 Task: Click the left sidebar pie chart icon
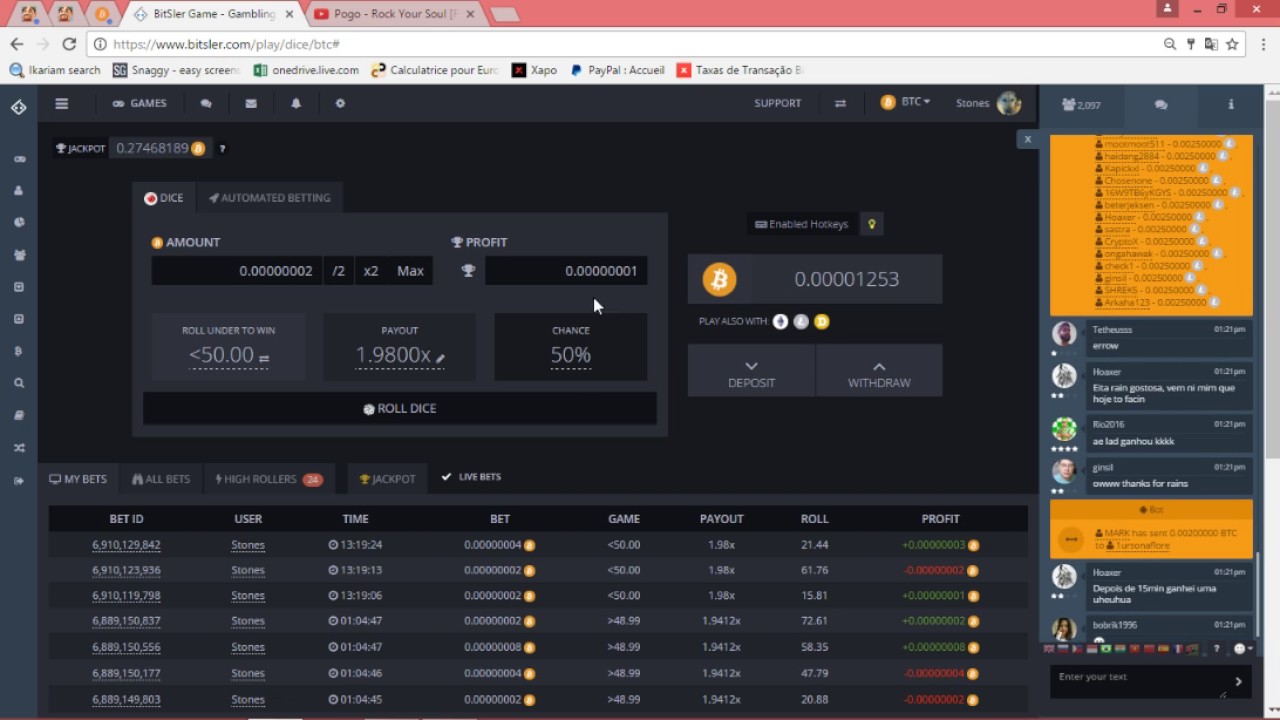pyautogui.click(x=19, y=223)
